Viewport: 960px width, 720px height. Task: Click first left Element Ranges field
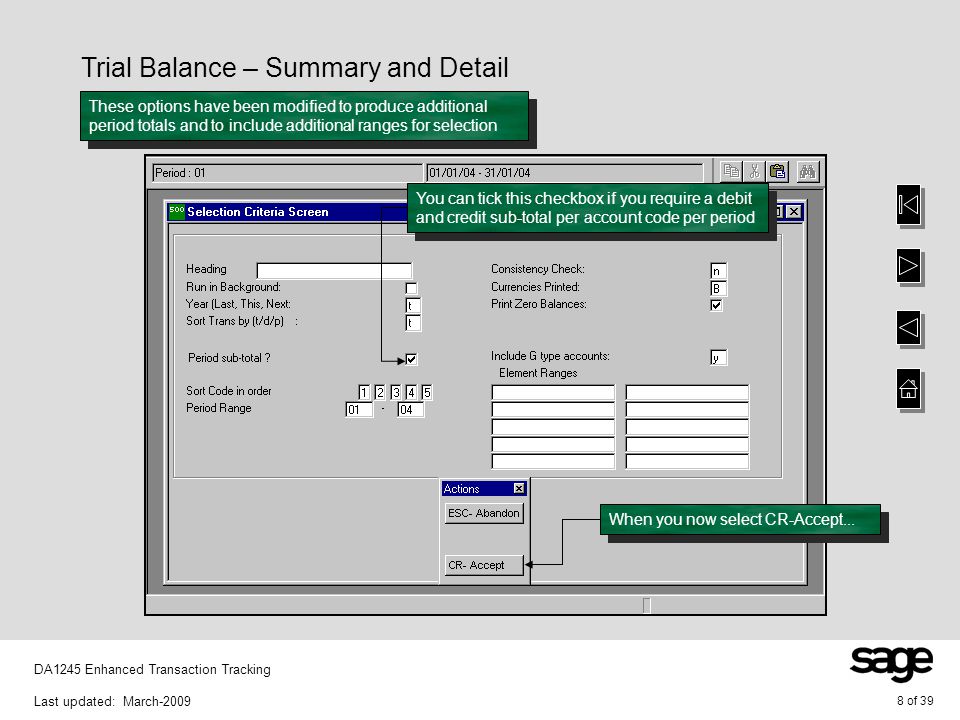click(x=553, y=392)
